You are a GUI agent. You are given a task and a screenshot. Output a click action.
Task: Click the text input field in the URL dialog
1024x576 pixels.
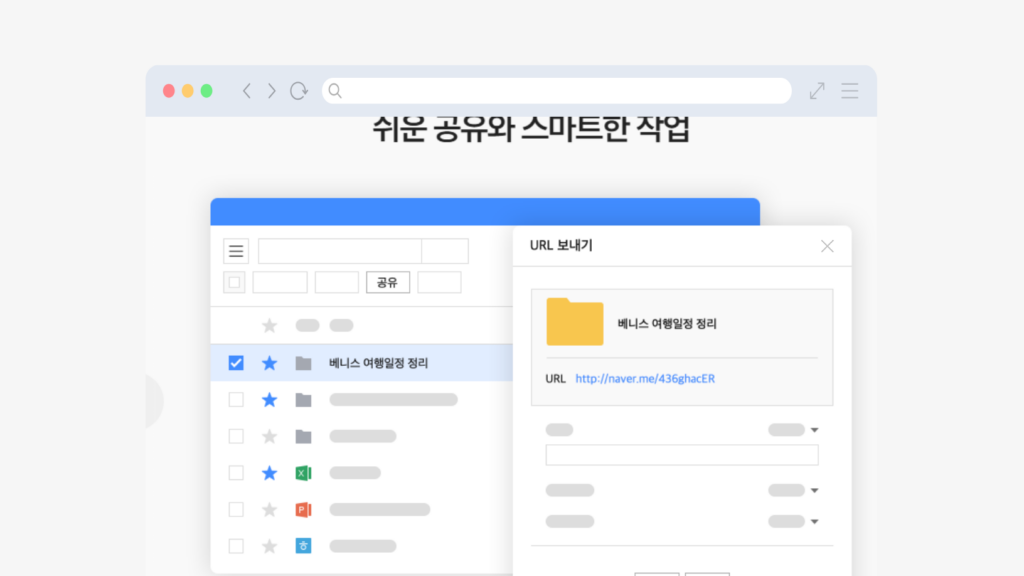[x=681, y=454]
